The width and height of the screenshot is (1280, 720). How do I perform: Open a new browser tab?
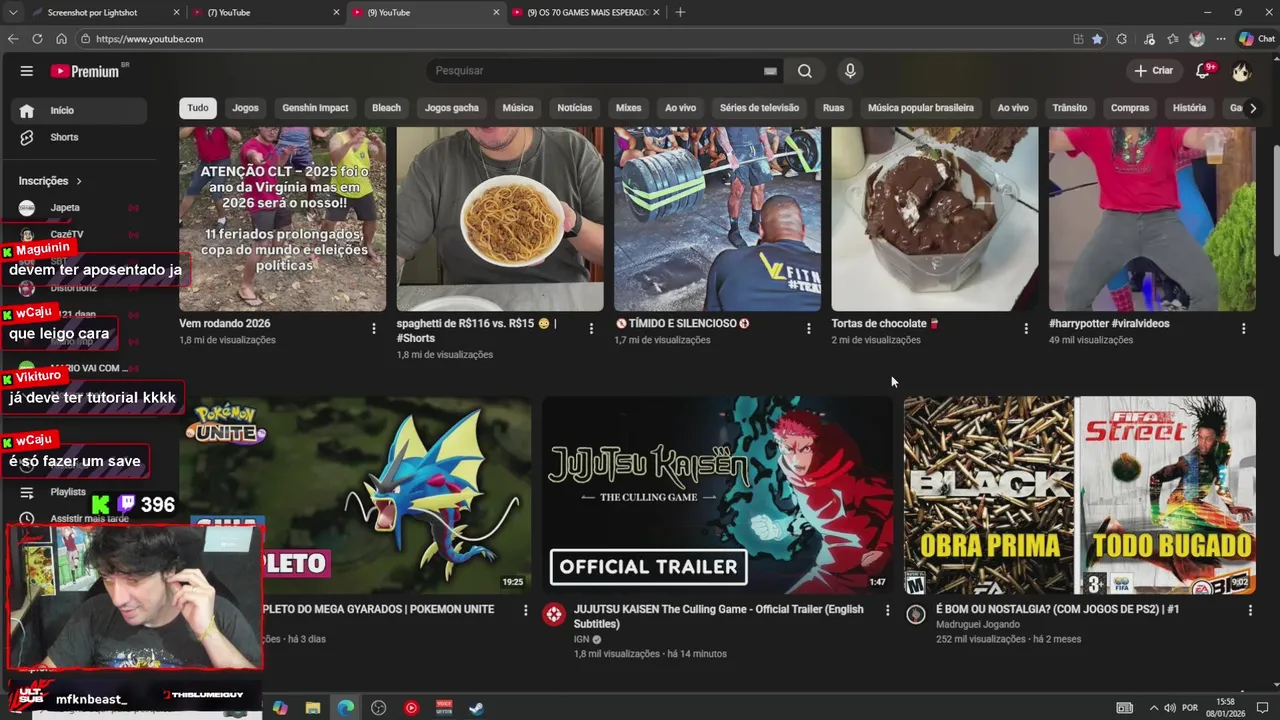(x=680, y=12)
